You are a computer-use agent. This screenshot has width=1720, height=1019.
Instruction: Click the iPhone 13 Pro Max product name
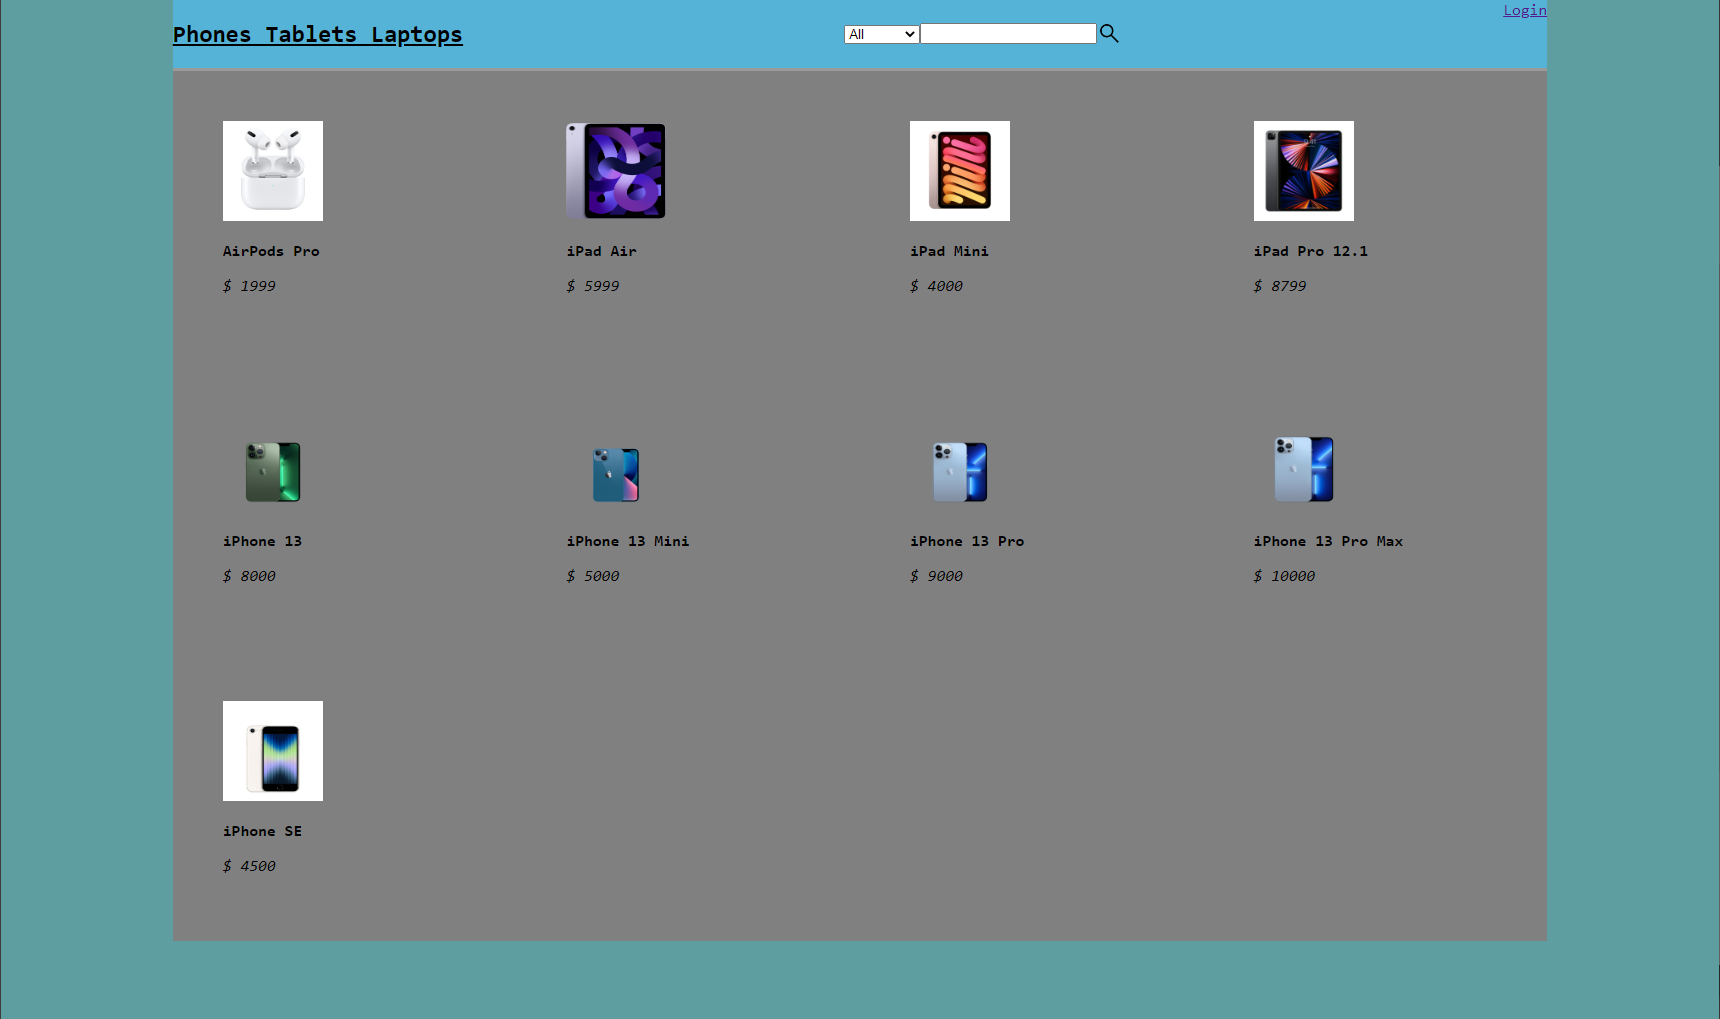click(x=1327, y=541)
